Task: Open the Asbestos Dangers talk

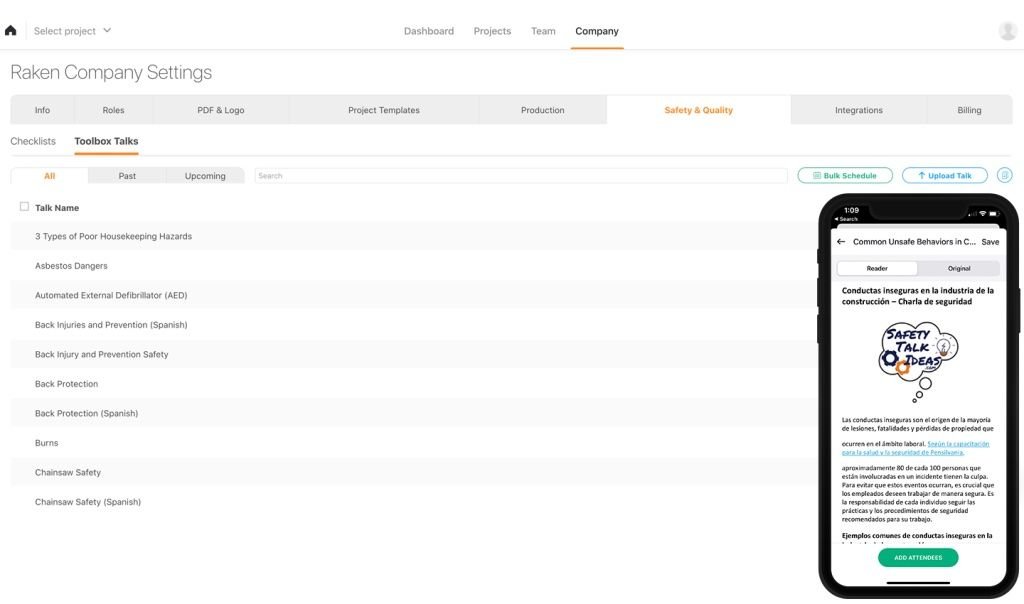Action: [x=71, y=266]
